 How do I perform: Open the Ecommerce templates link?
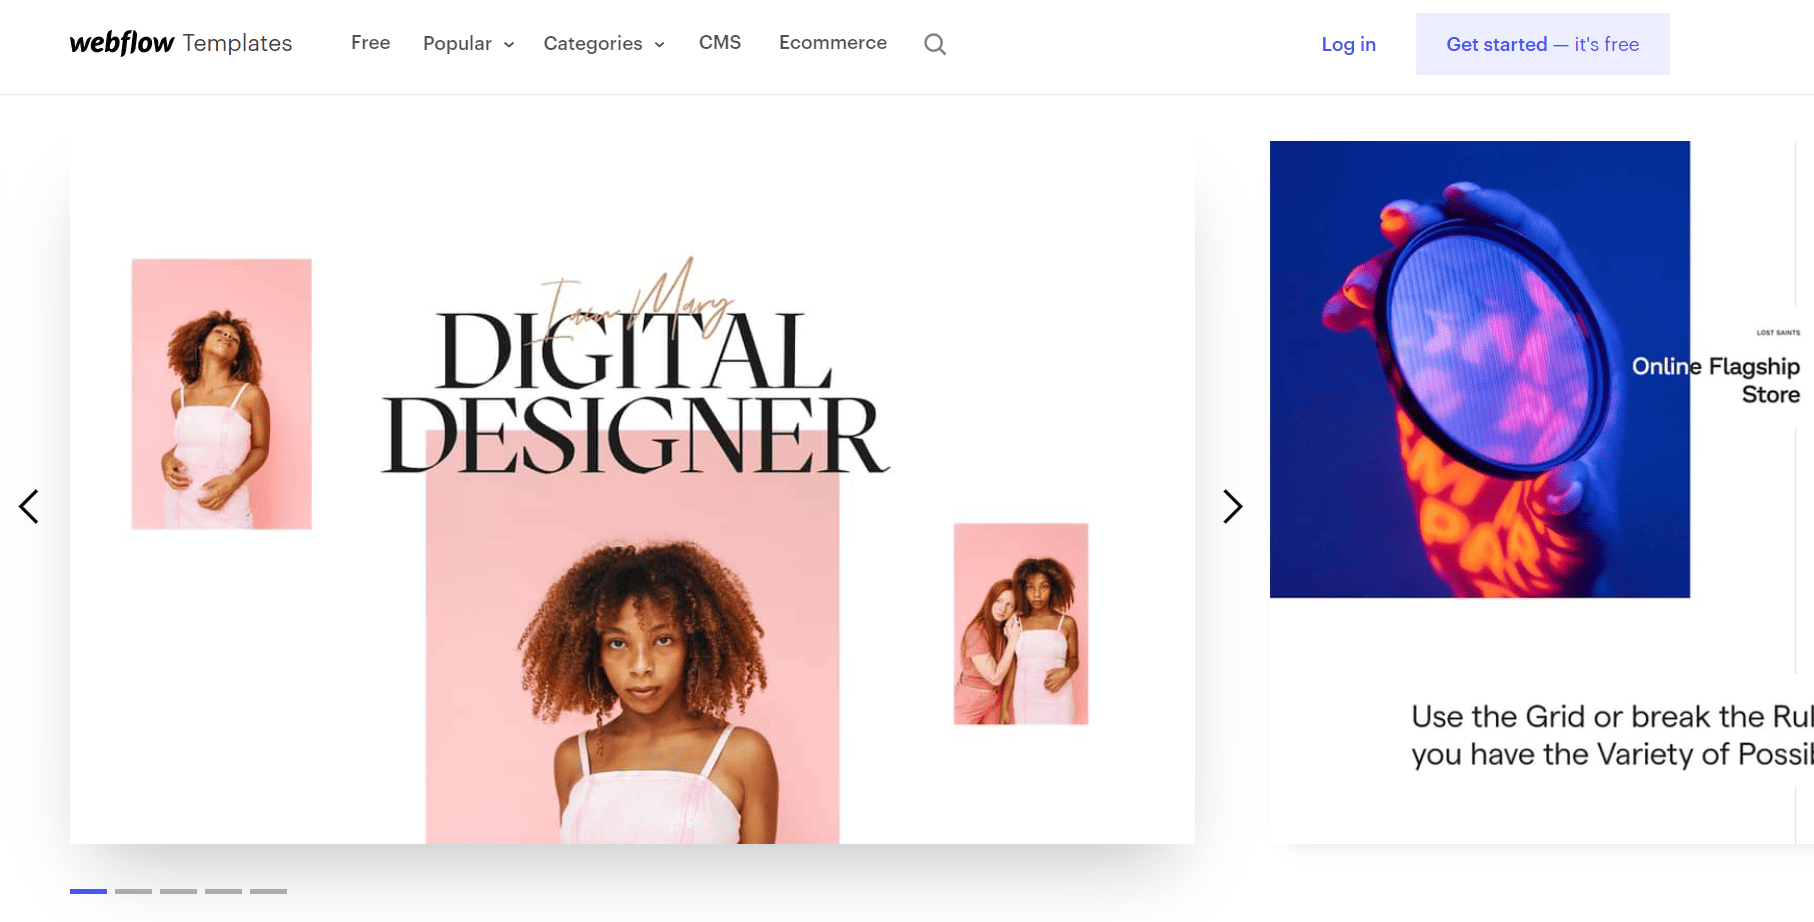pyautogui.click(x=833, y=43)
